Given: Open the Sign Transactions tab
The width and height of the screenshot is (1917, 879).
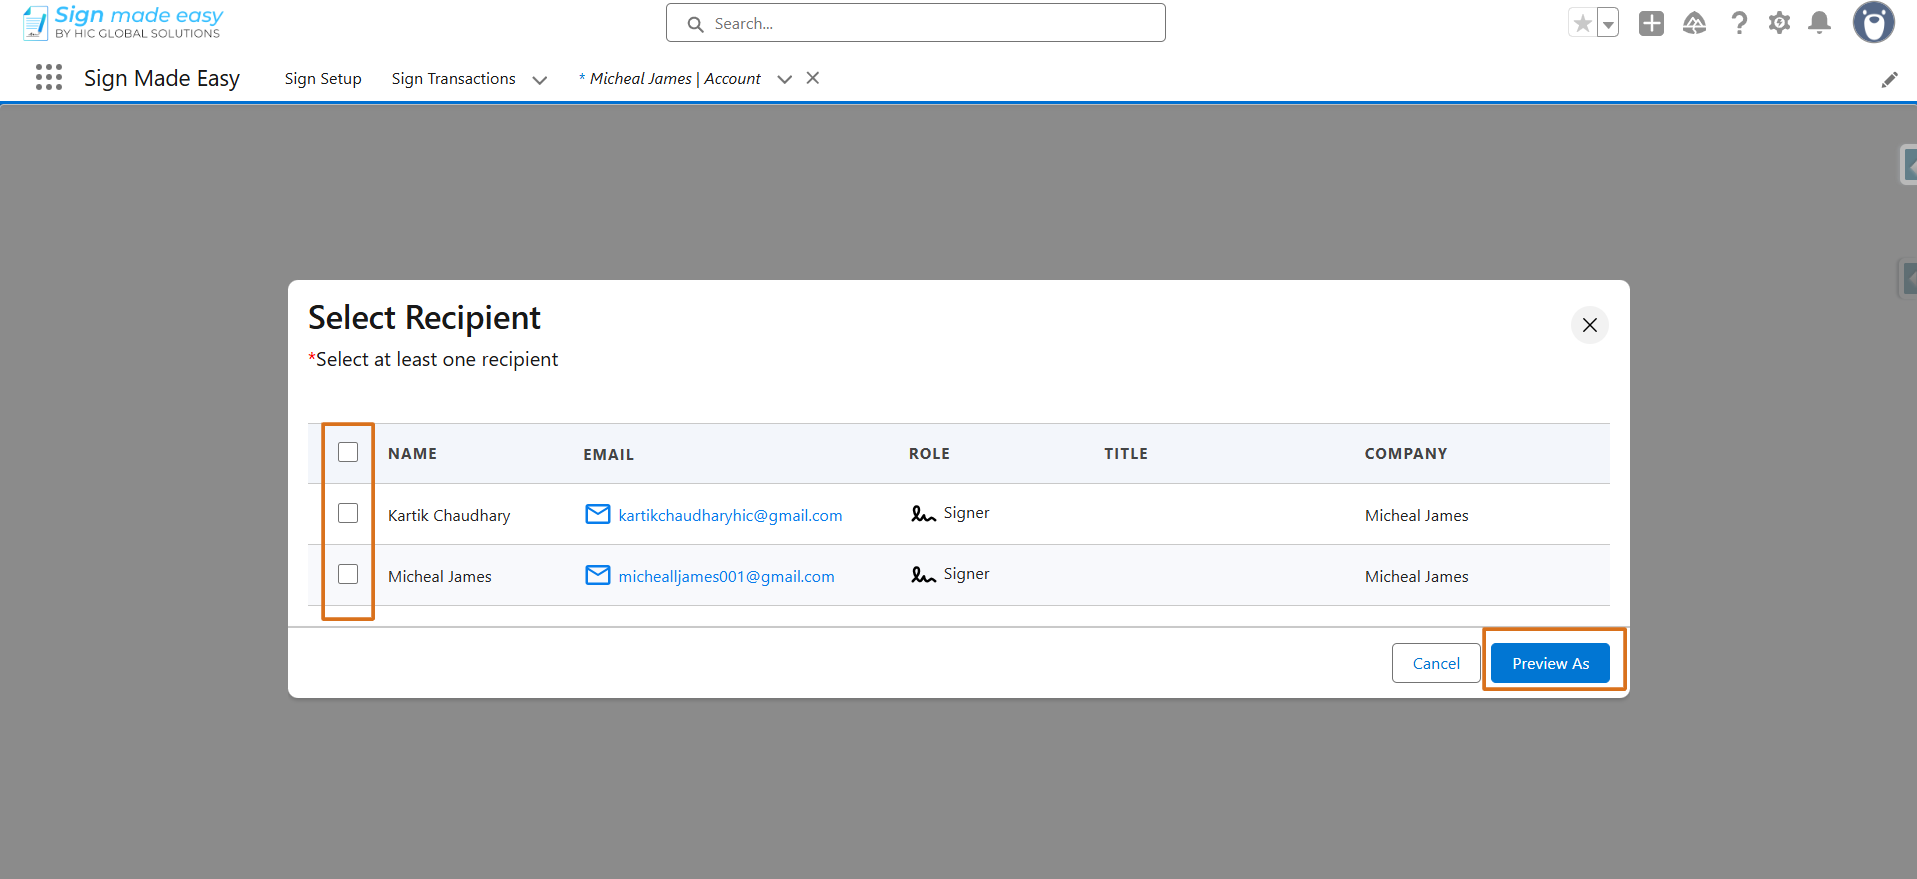Looking at the screenshot, I should coord(454,79).
